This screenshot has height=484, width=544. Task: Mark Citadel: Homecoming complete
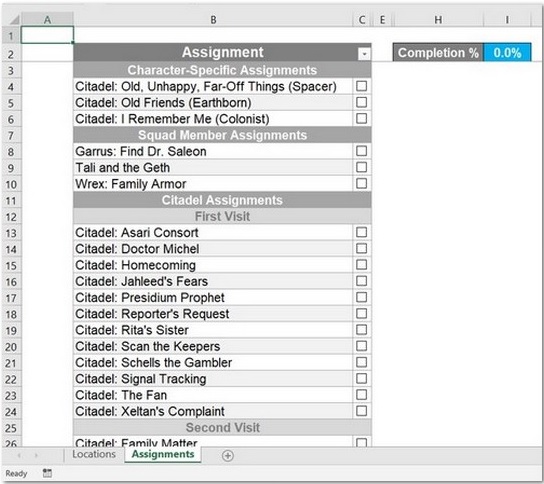tap(361, 265)
